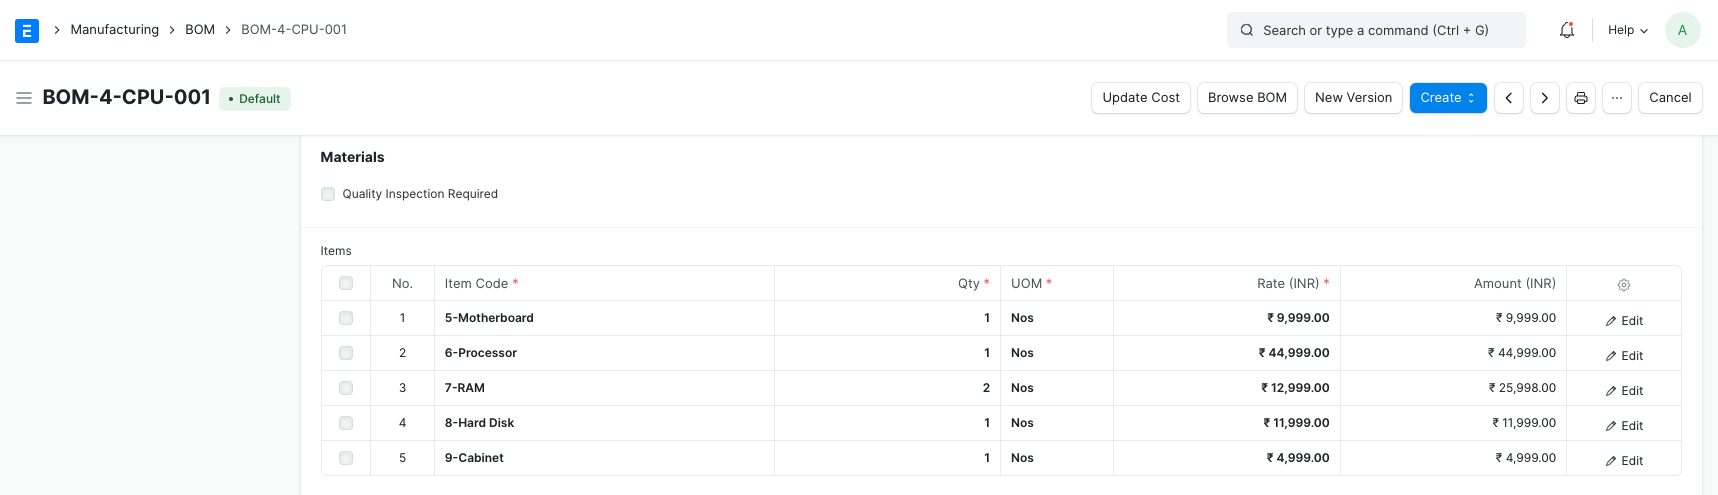Image resolution: width=1718 pixels, height=495 pixels.
Task: Focus the search command bar
Action: (x=1376, y=30)
